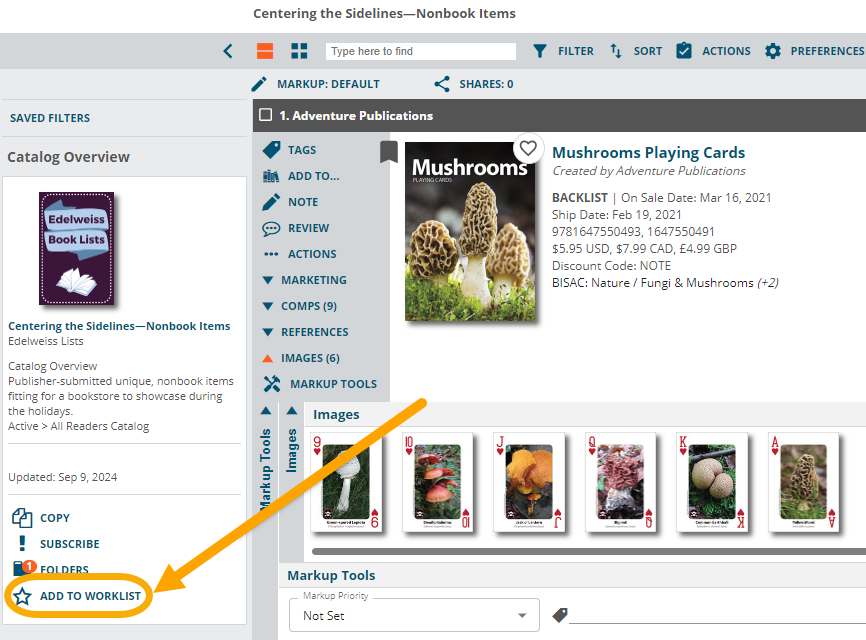Open the ACTIONS toolbar menu label
Image resolution: width=866 pixels, height=640 pixels.
tap(726, 51)
